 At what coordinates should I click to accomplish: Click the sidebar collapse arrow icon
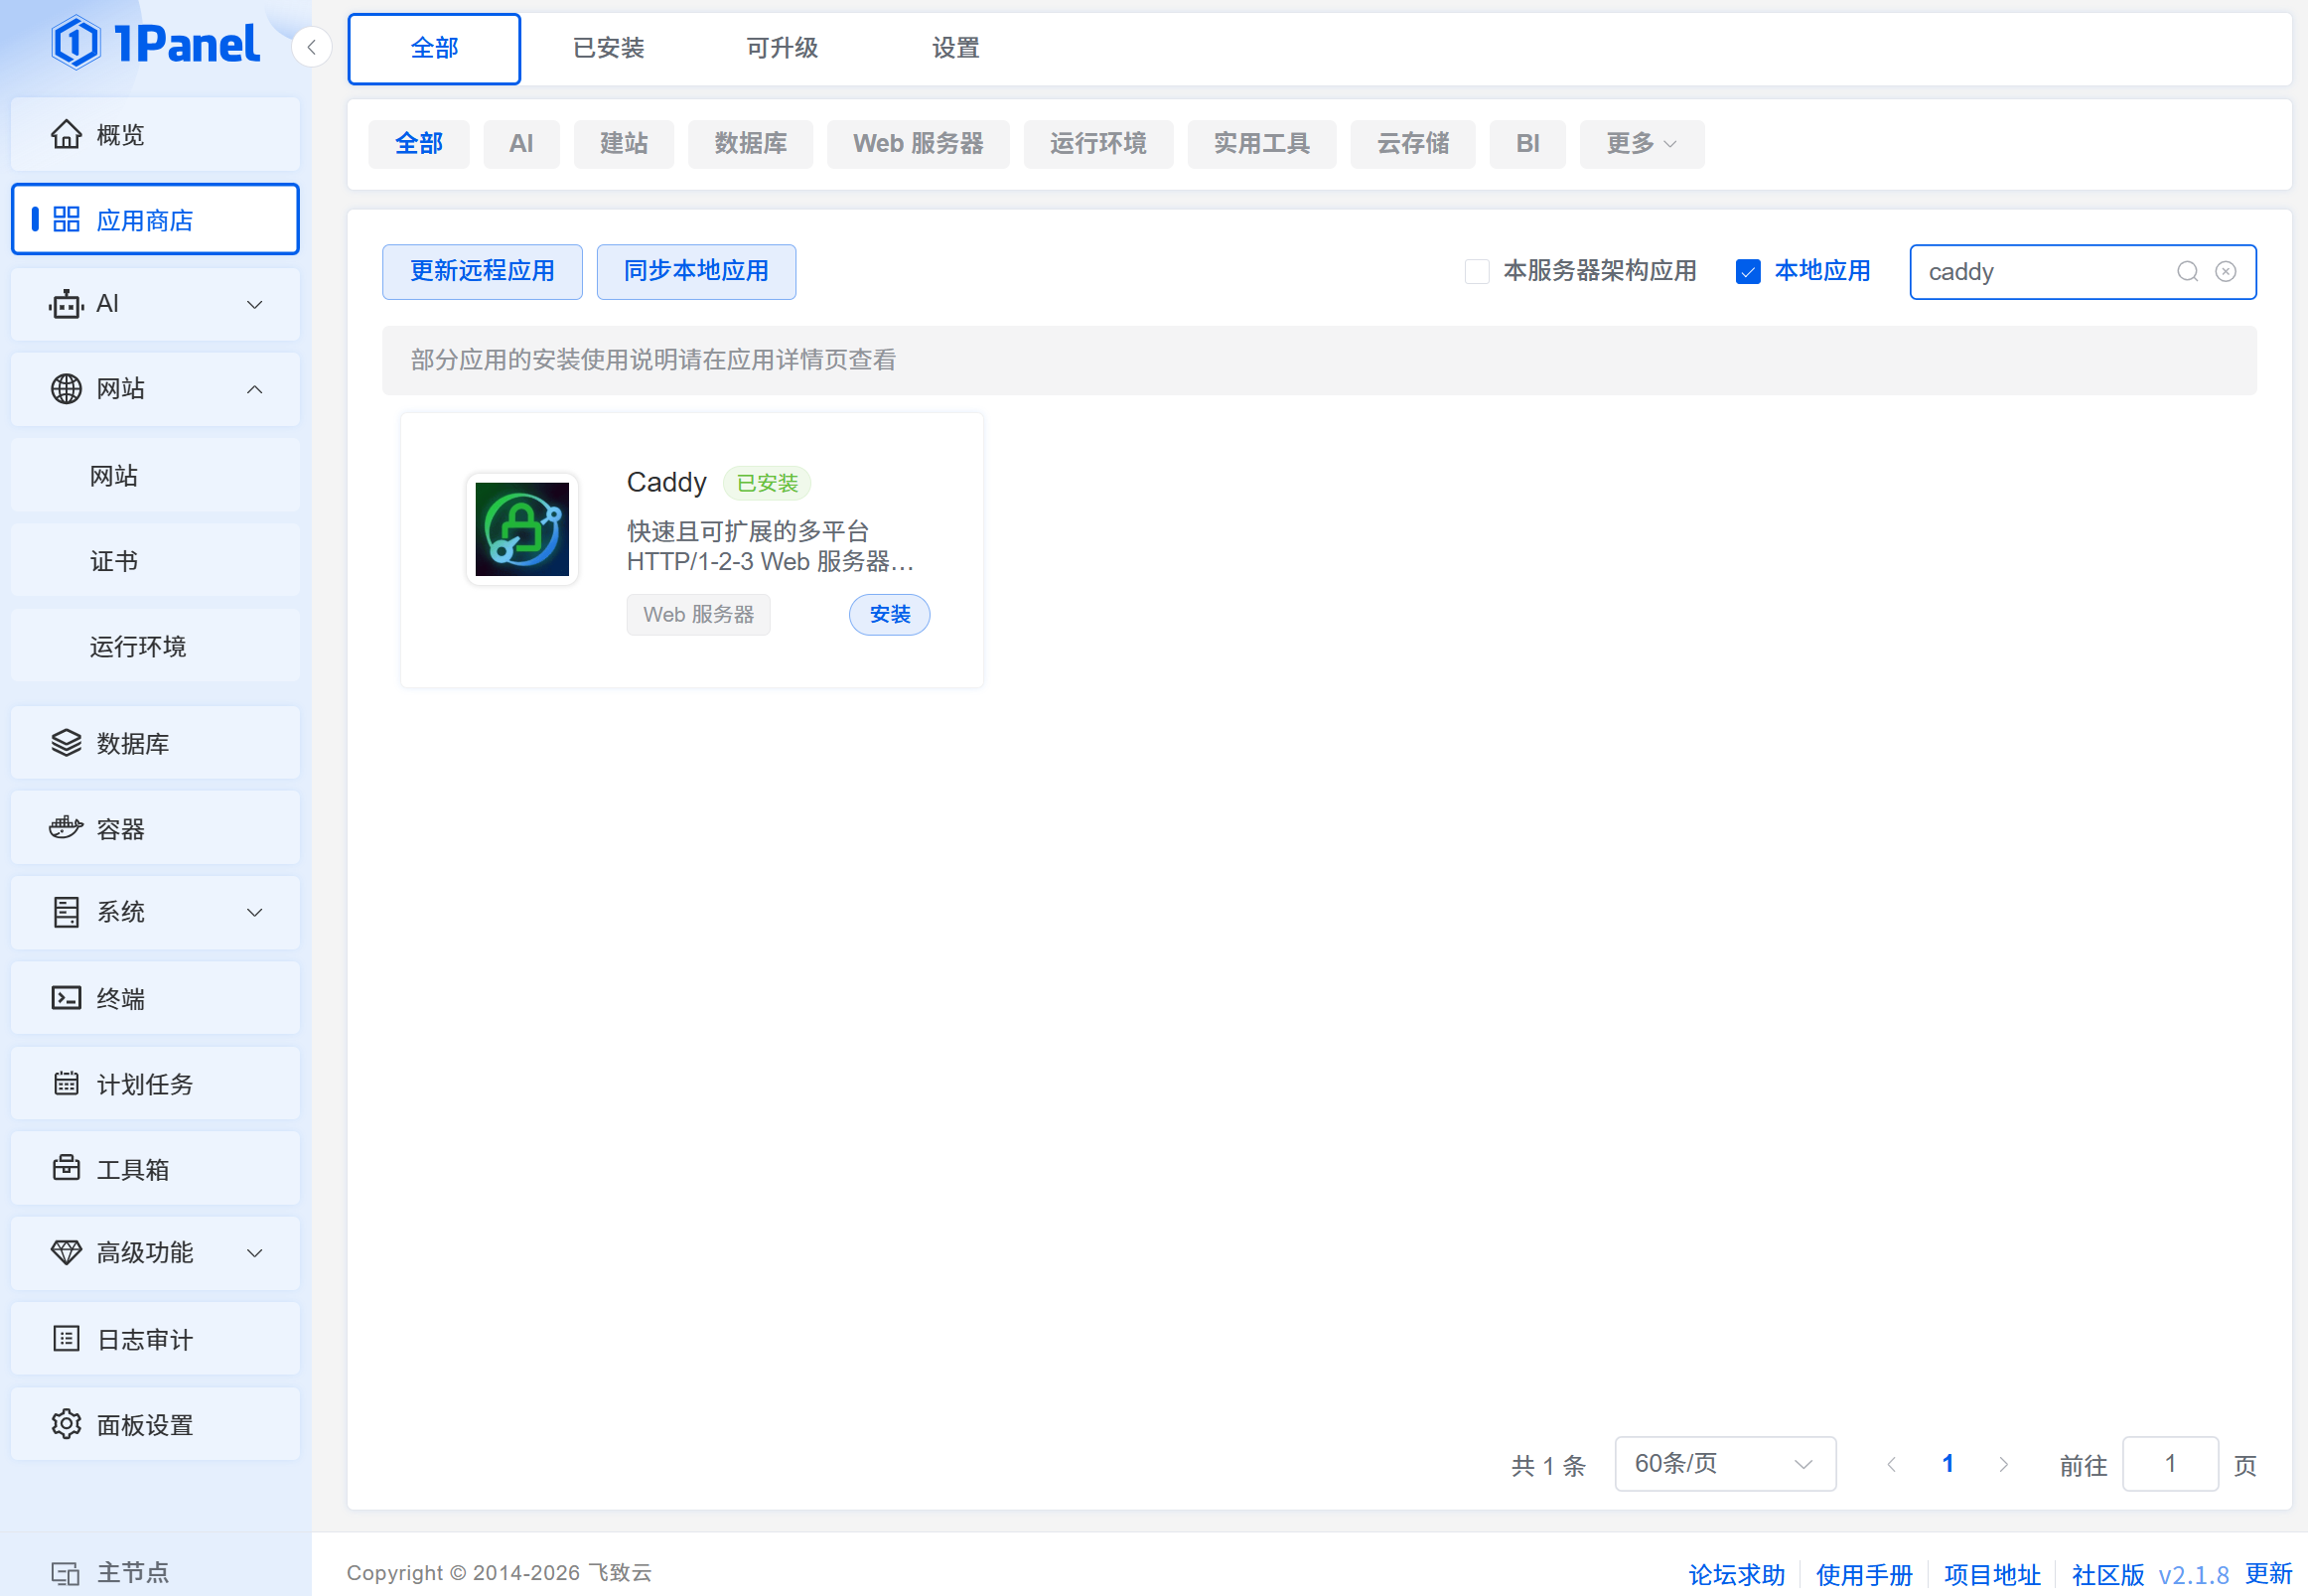pyautogui.click(x=312, y=47)
